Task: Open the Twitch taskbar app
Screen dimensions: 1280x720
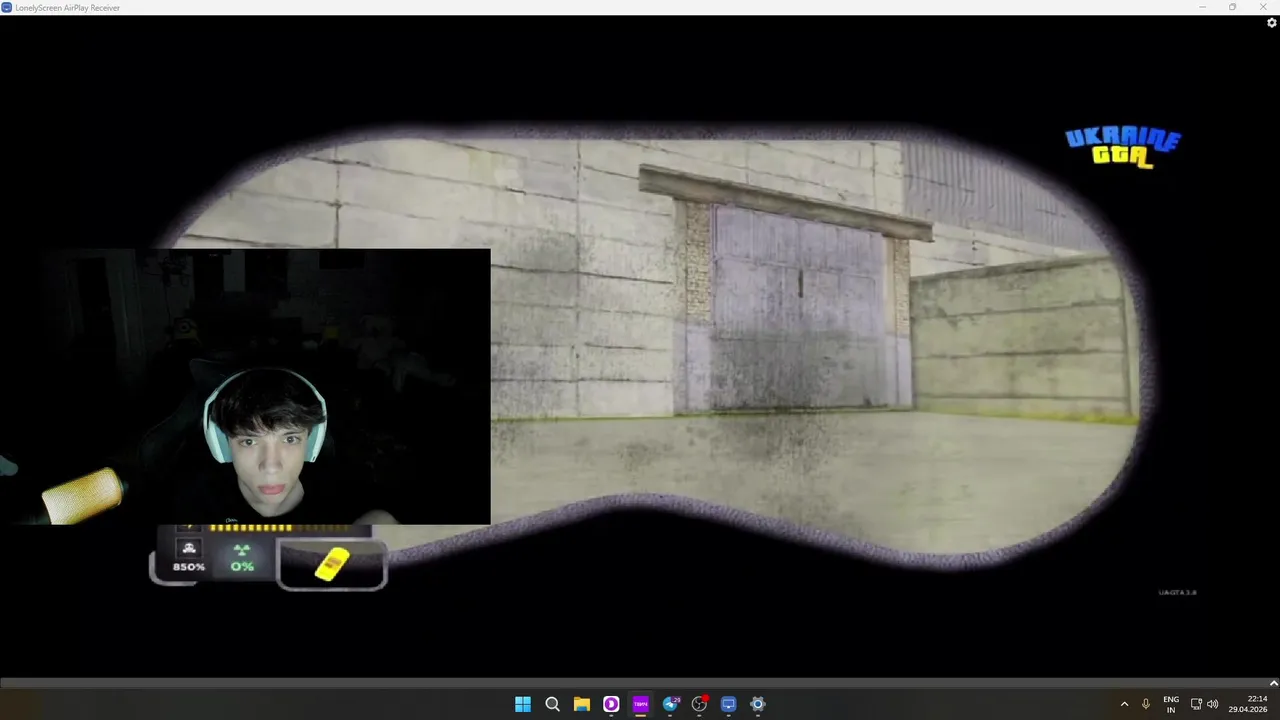Action: tap(640, 704)
